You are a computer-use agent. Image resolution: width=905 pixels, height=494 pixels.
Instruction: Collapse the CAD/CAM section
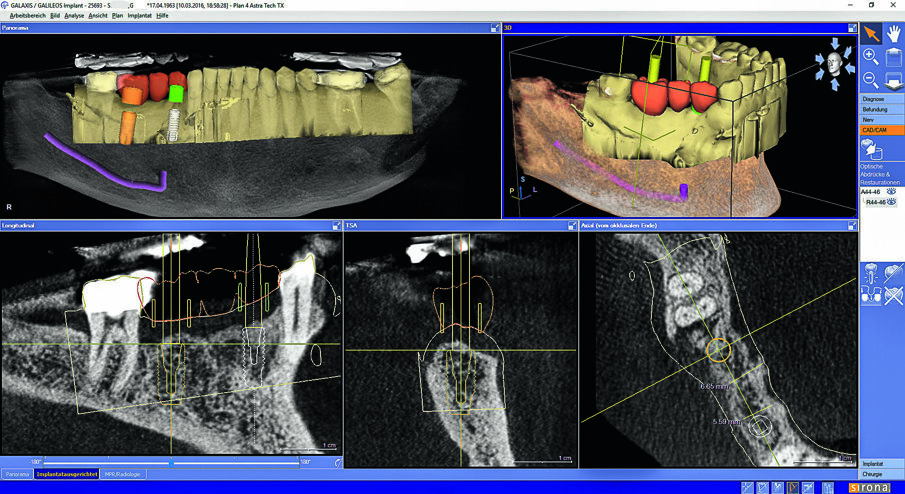click(x=882, y=130)
